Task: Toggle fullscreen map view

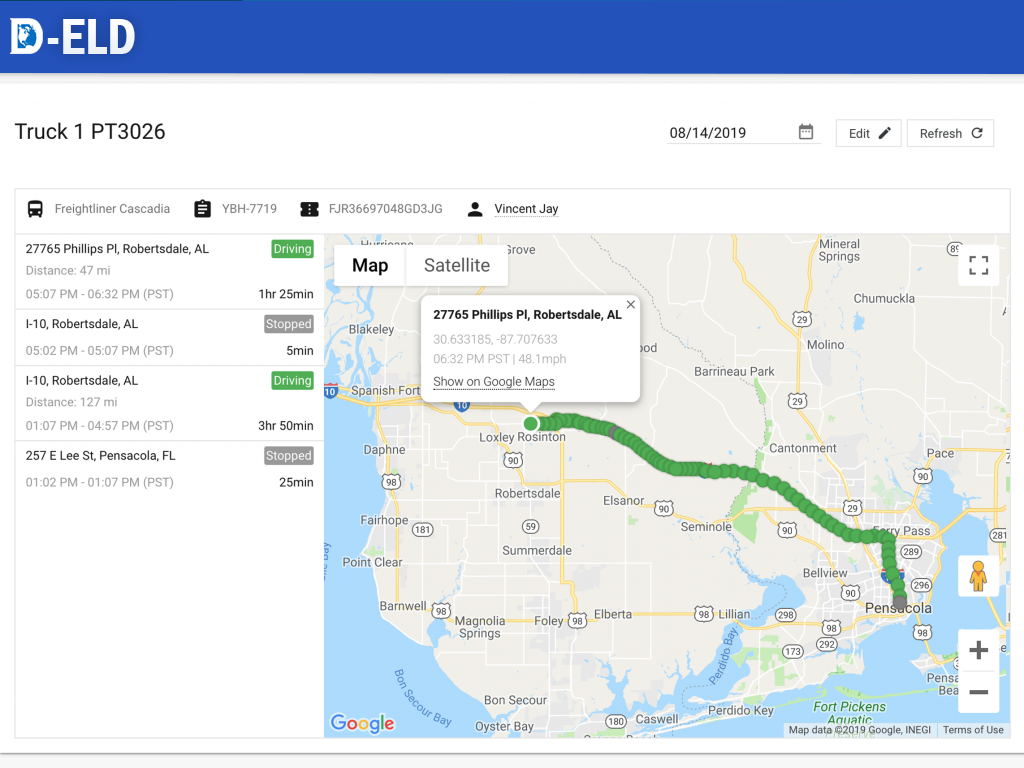Action: coord(978,265)
